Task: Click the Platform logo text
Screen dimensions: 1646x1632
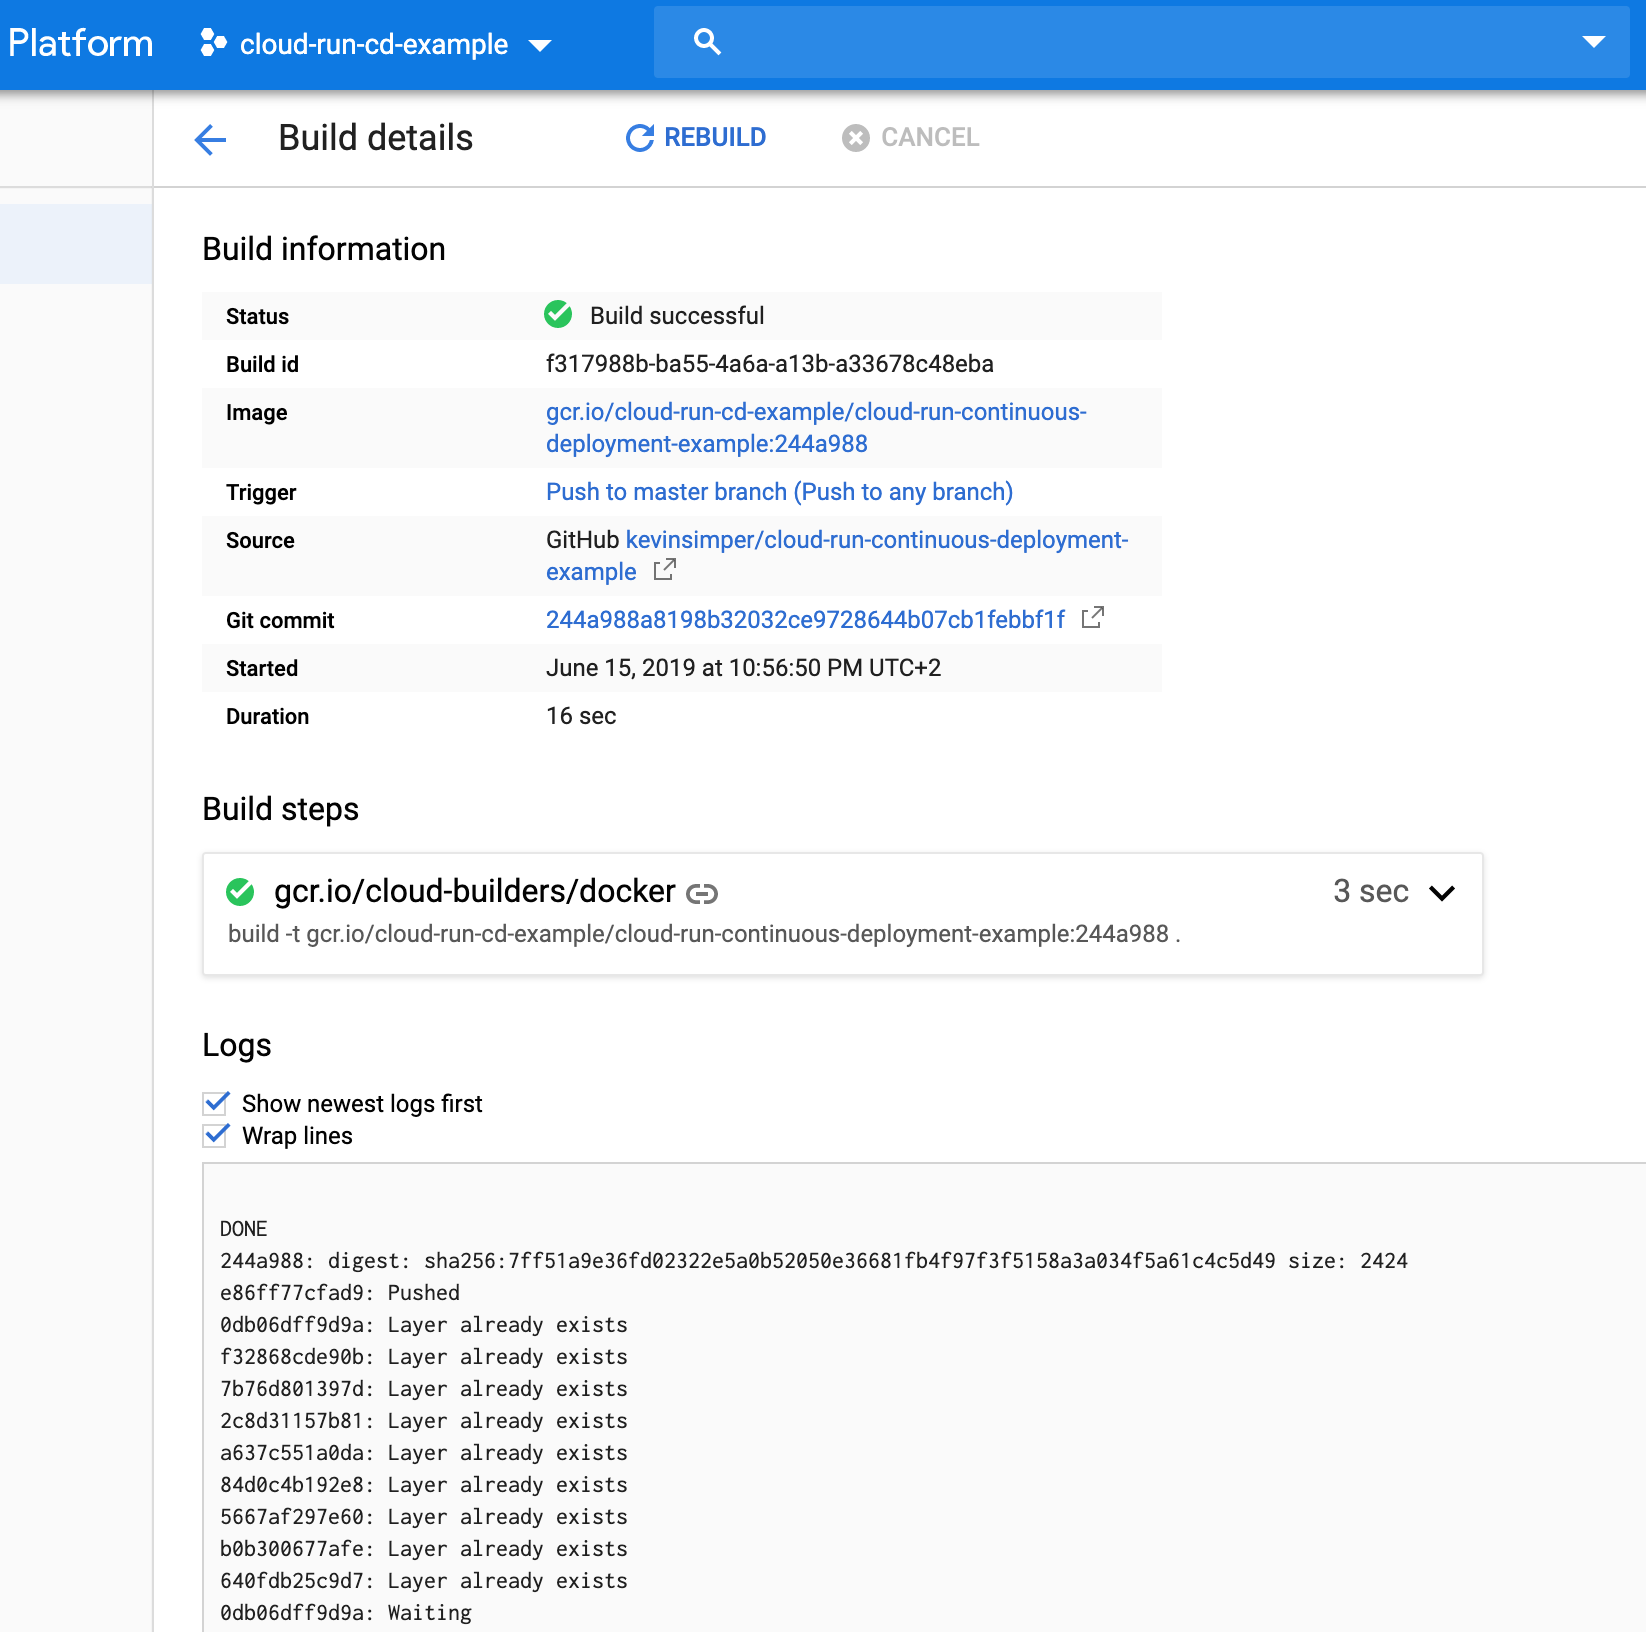Action: pyautogui.click(x=80, y=43)
